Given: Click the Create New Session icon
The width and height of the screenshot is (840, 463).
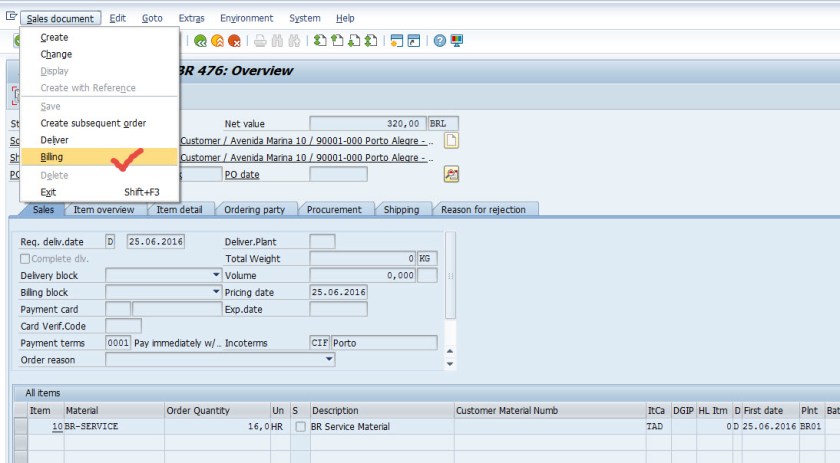Looking at the screenshot, I should coord(397,41).
